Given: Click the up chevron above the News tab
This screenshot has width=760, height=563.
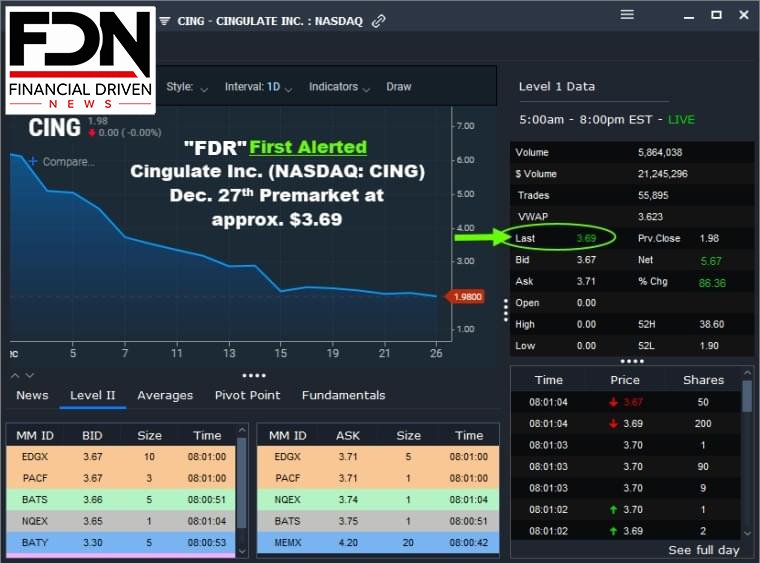Looking at the screenshot, I should point(15,375).
